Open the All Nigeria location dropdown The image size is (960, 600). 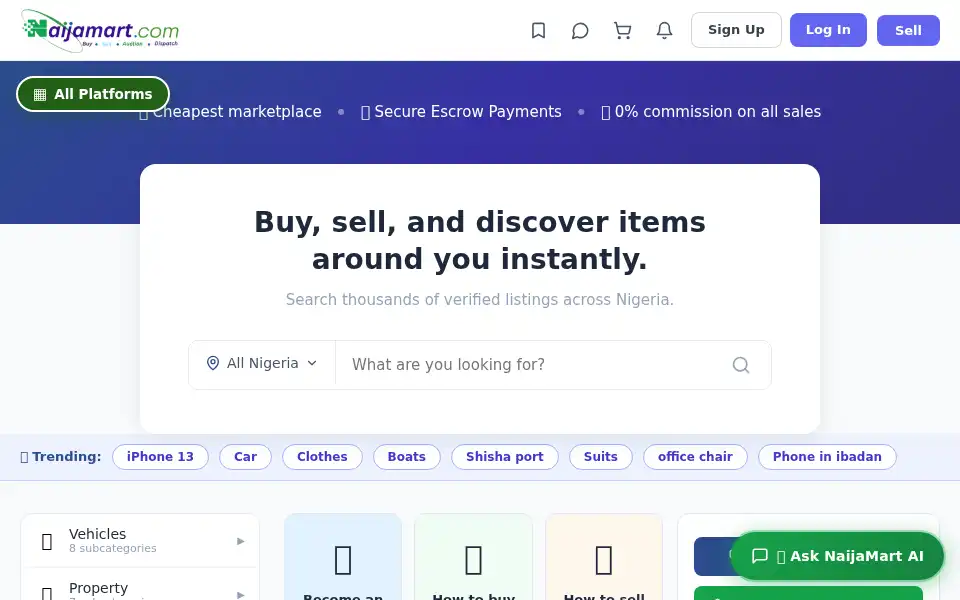point(262,364)
